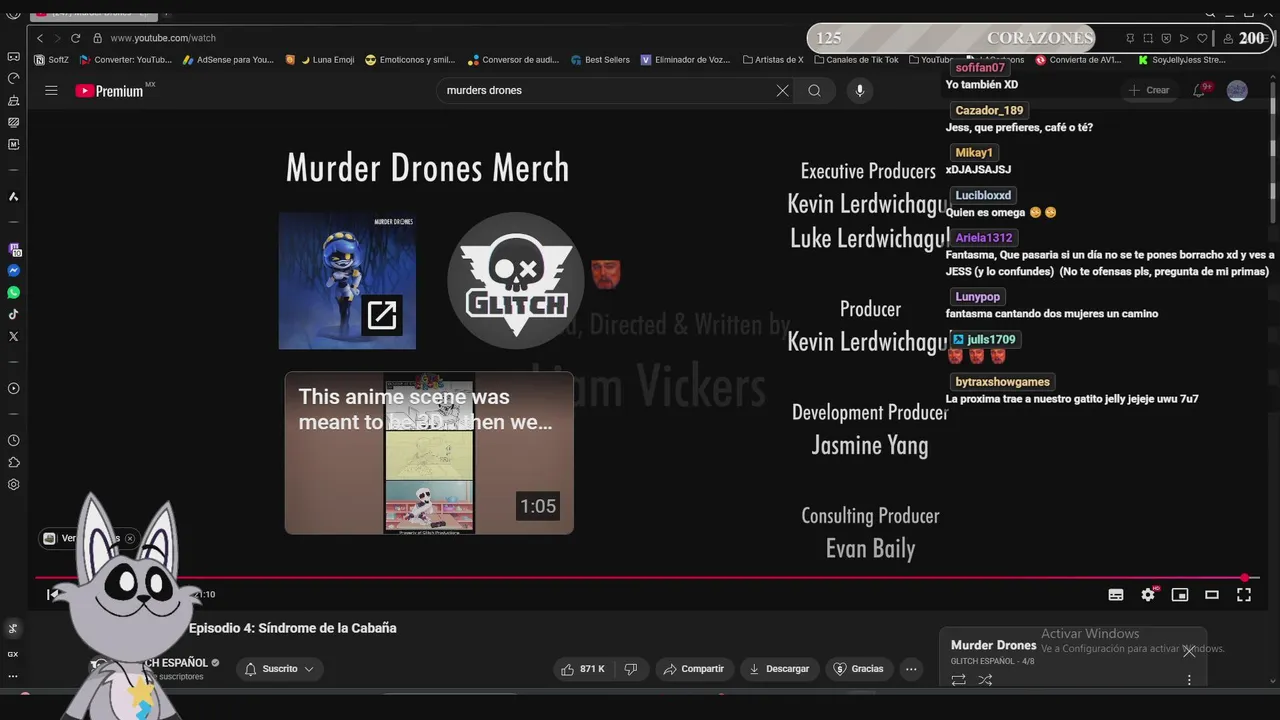
Task: Click Gracias super thanks button
Action: pos(859,669)
